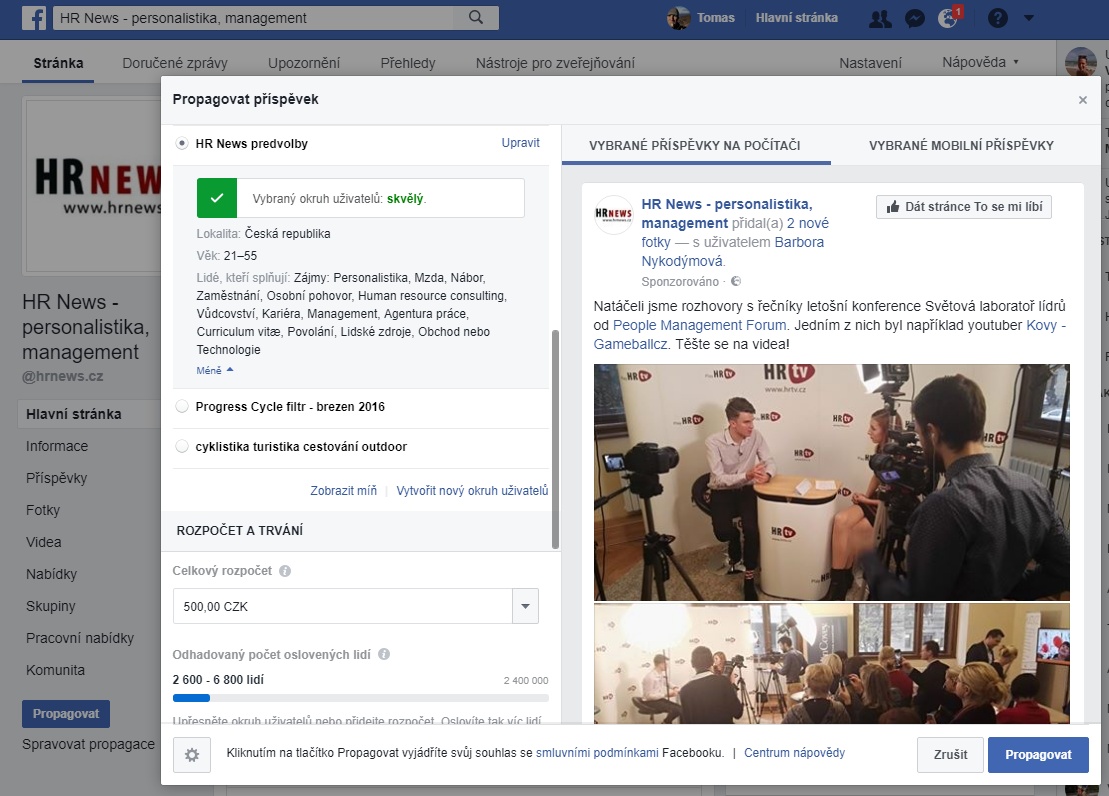
Task: Click Propagovat button in left sidebar
Action: pyautogui.click(x=66, y=714)
